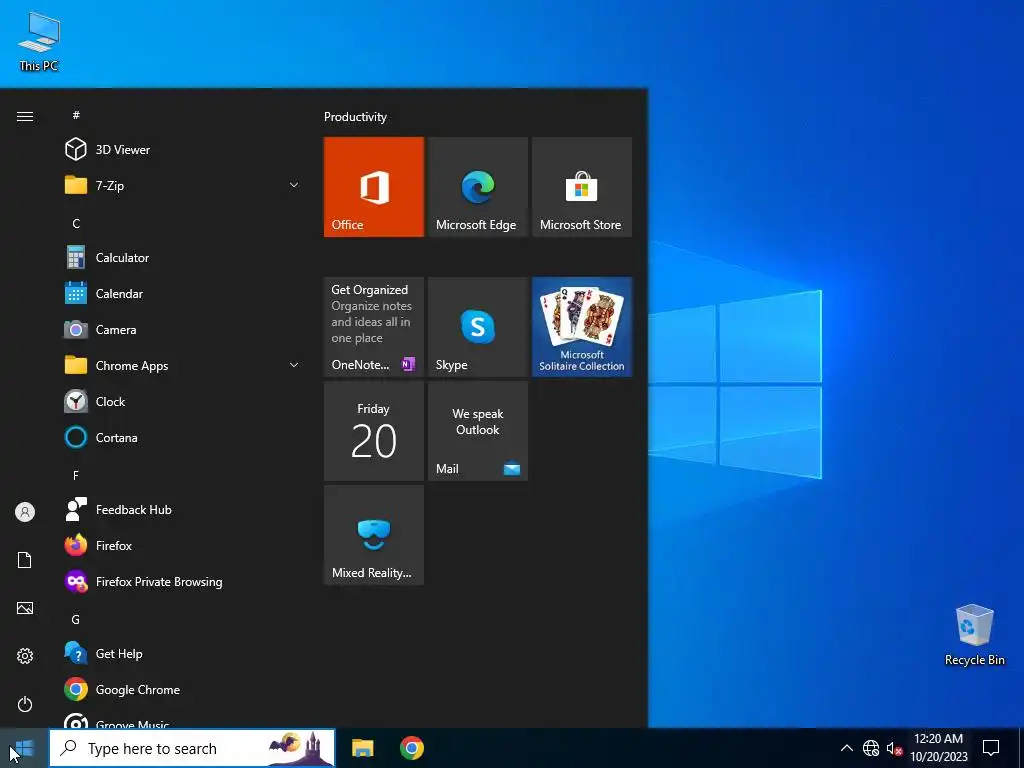Open the Microsoft Store tile
The width and height of the screenshot is (1024, 768).
(582, 187)
